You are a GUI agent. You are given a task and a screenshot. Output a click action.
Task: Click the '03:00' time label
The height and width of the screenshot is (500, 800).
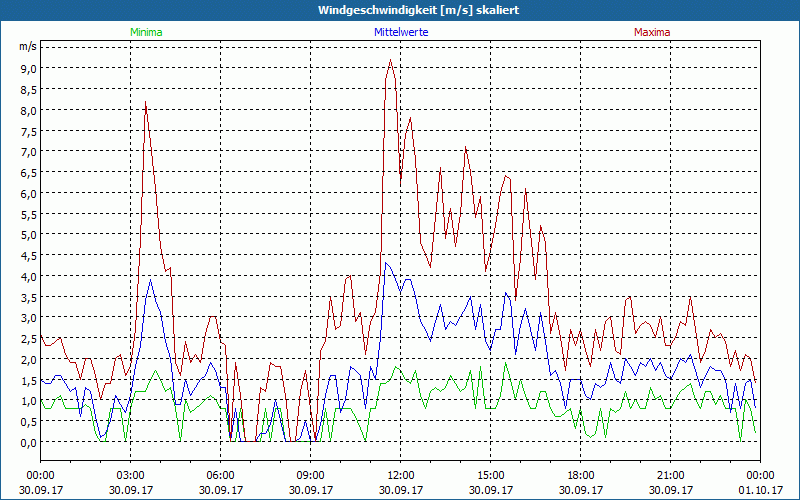coord(131,476)
